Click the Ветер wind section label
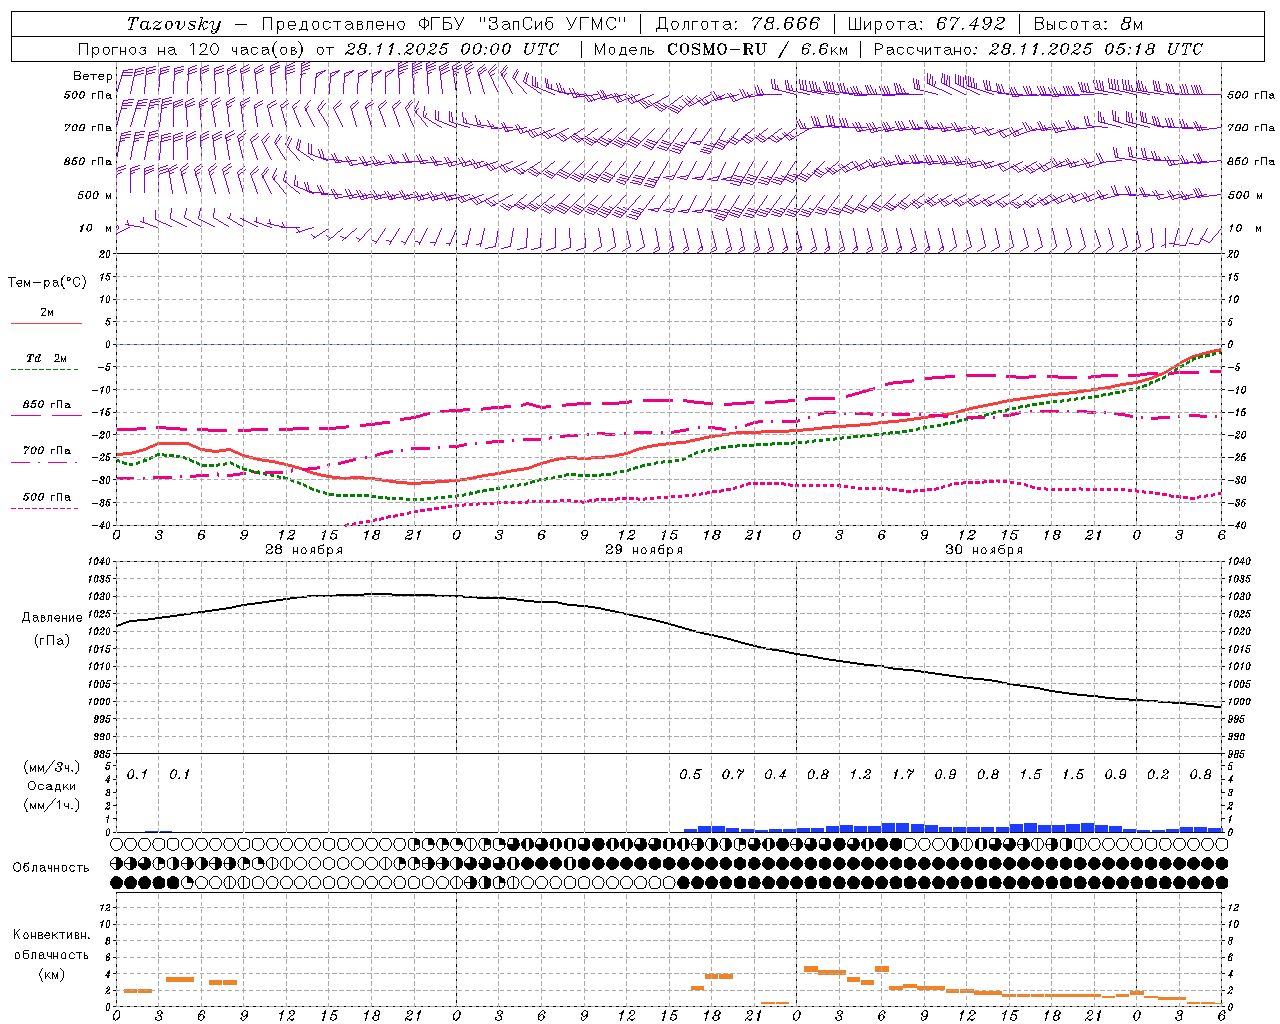This screenshot has height=1024, width=1280. tap(92, 76)
